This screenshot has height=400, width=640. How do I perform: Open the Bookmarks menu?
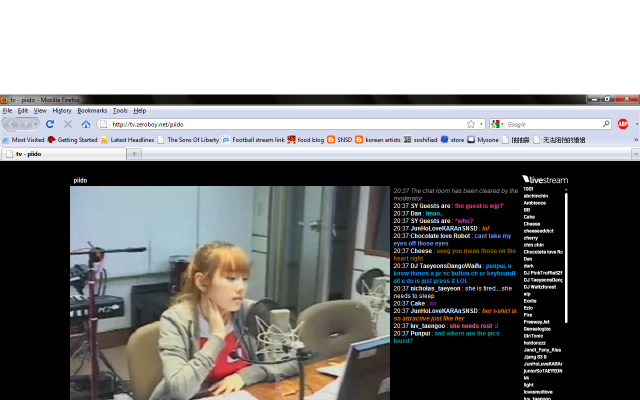pyautogui.click(x=92, y=110)
